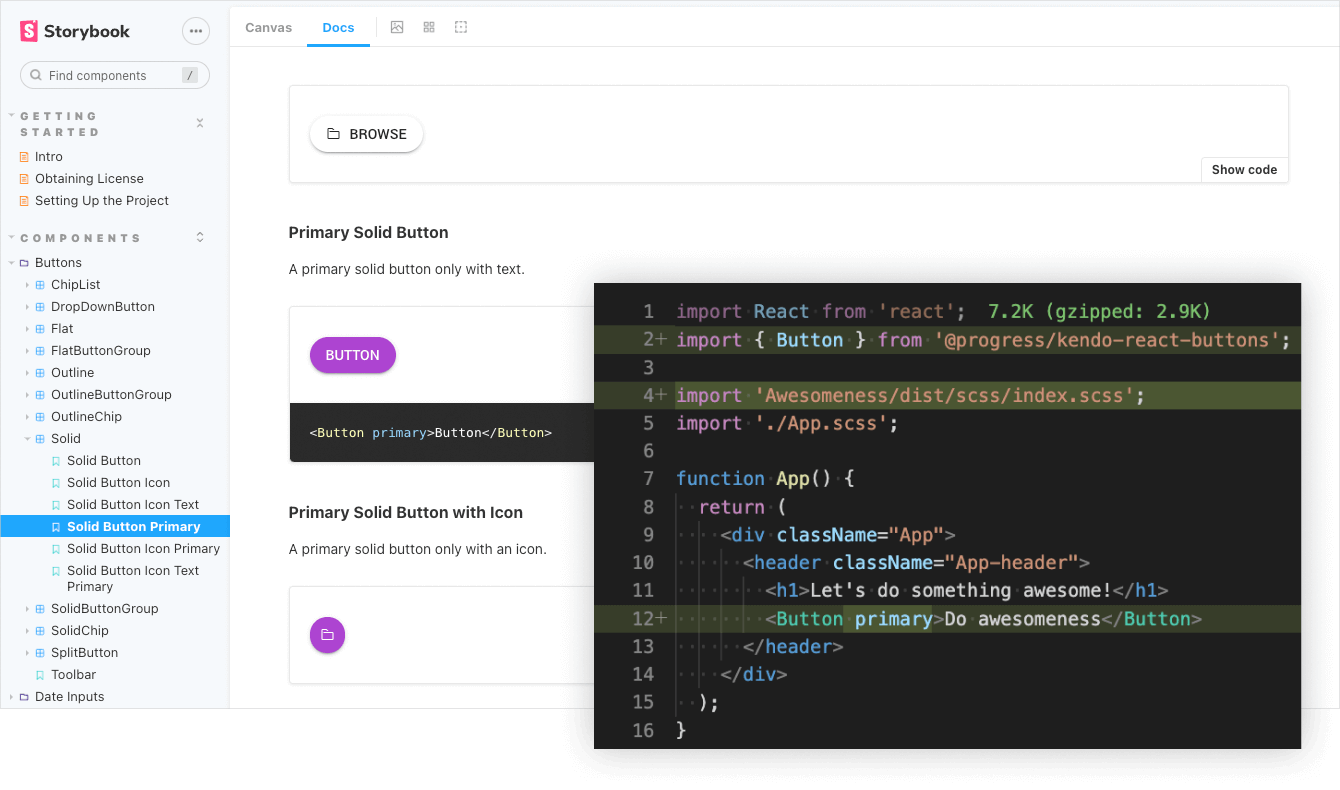Click the Find components search field
The image size is (1340, 790).
point(115,75)
